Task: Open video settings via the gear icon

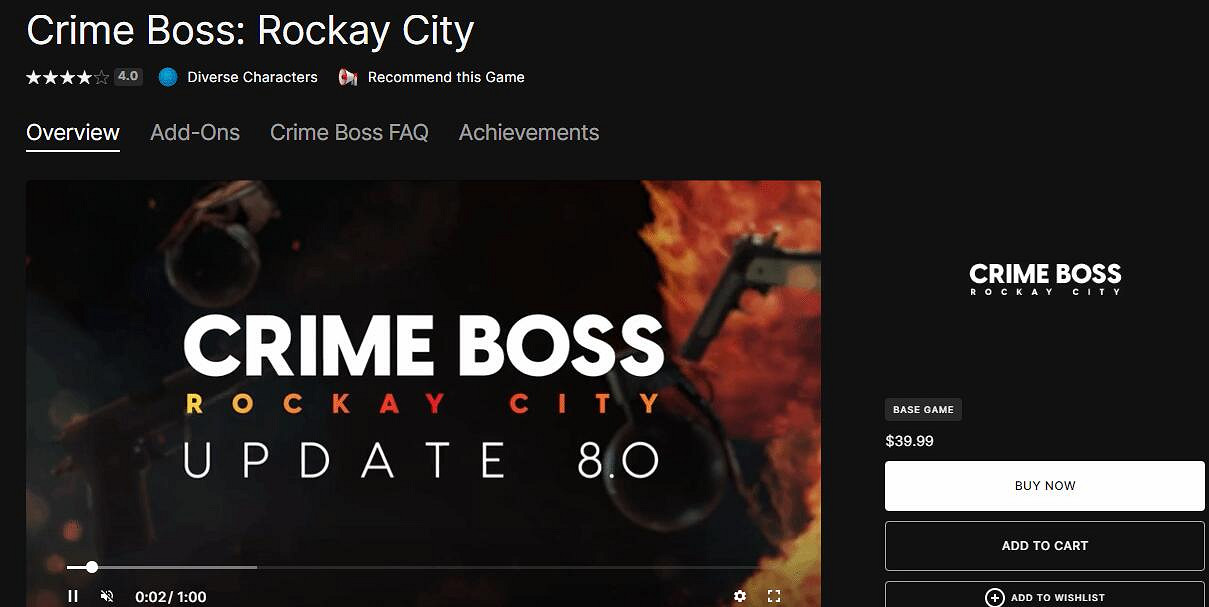Action: tap(739, 596)
